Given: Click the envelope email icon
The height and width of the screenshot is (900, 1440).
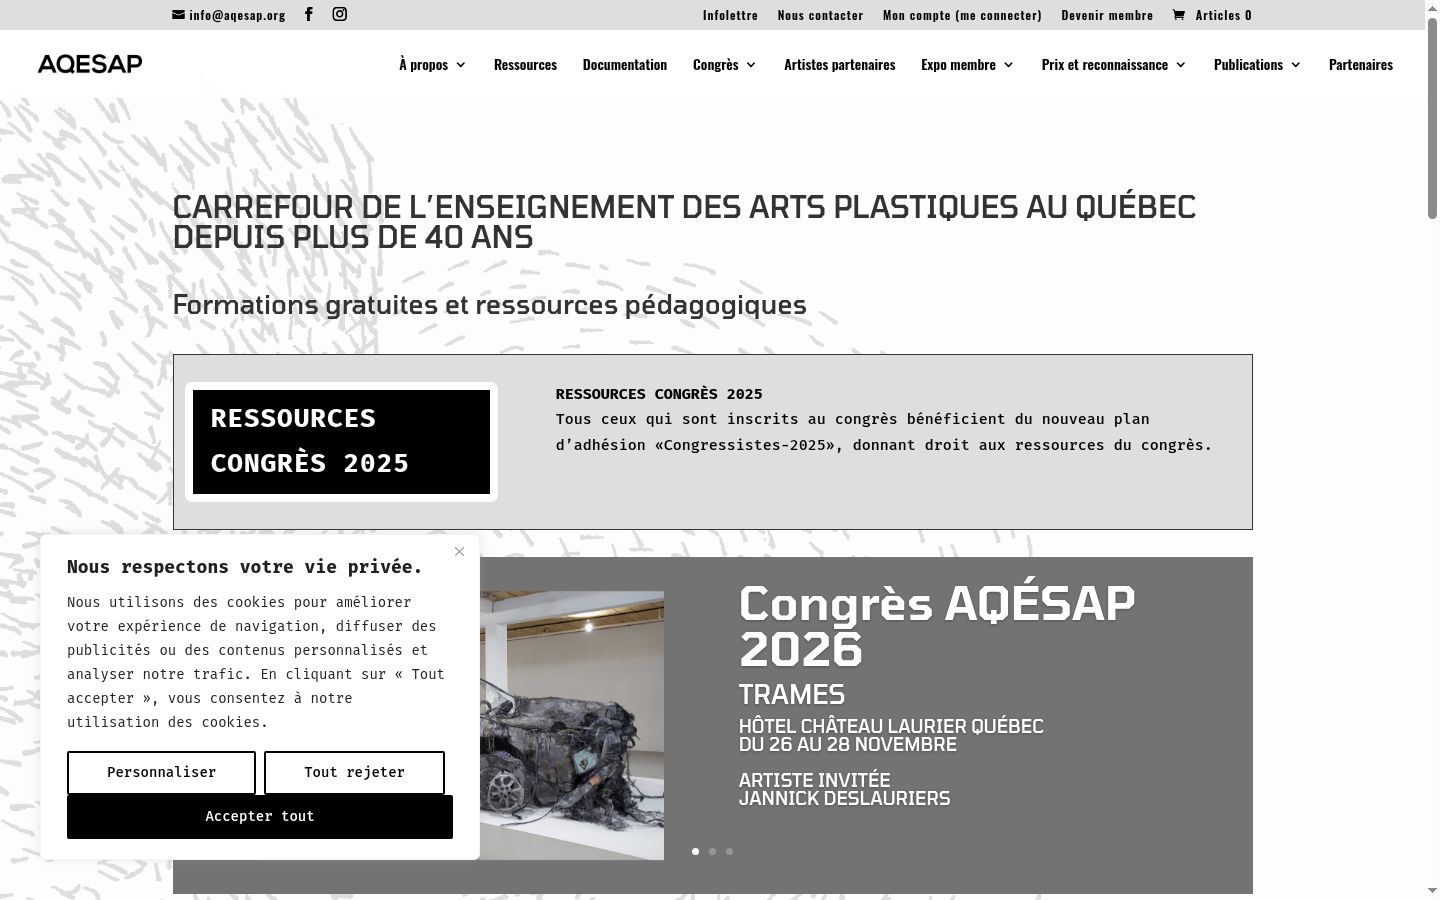Looking at the screenshot, I should click(178, 15).
